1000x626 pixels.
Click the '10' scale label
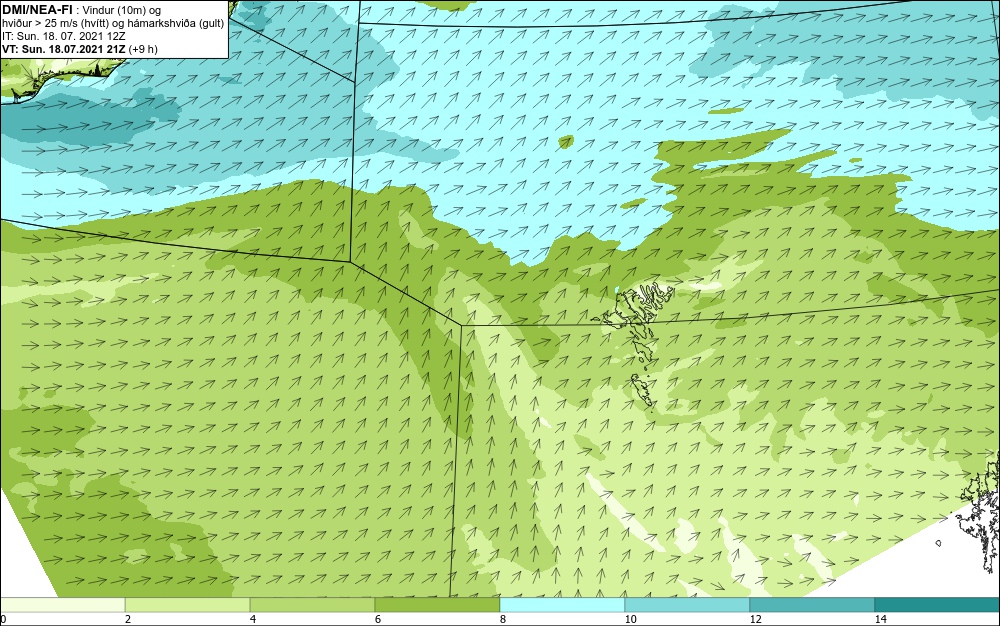coord(631,619)
